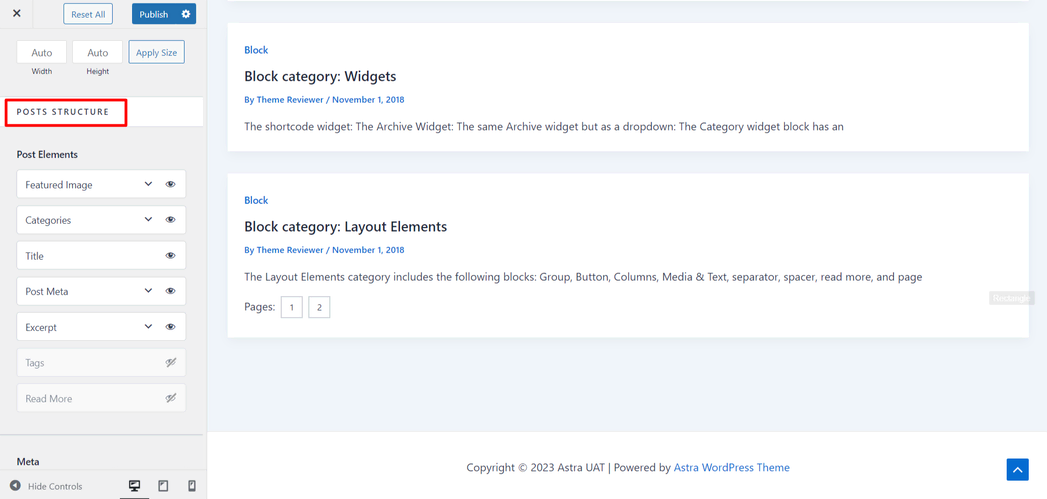1047x499 pixels.
Task: Toggle visibility of Categories element
Action: [x=171, y=220]
